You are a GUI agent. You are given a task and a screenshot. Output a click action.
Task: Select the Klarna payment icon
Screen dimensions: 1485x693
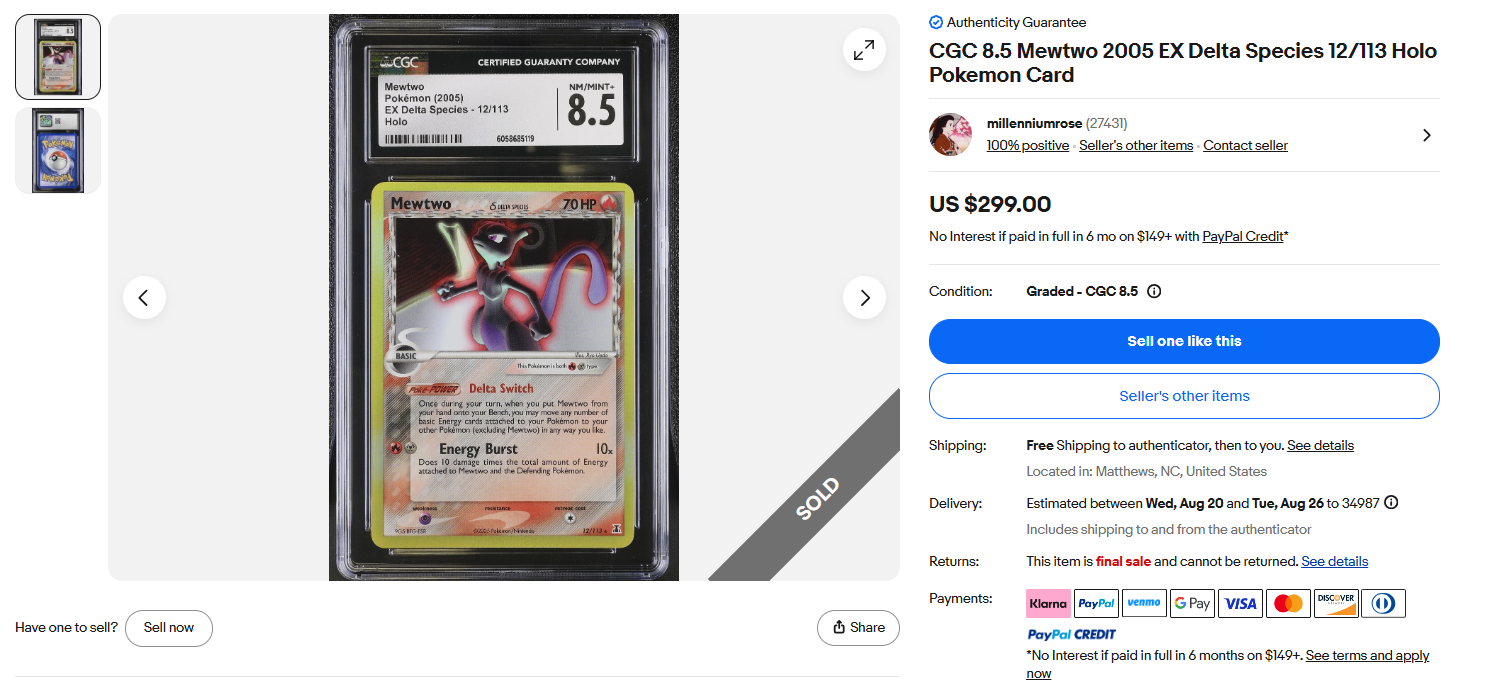coord(1048,603)
